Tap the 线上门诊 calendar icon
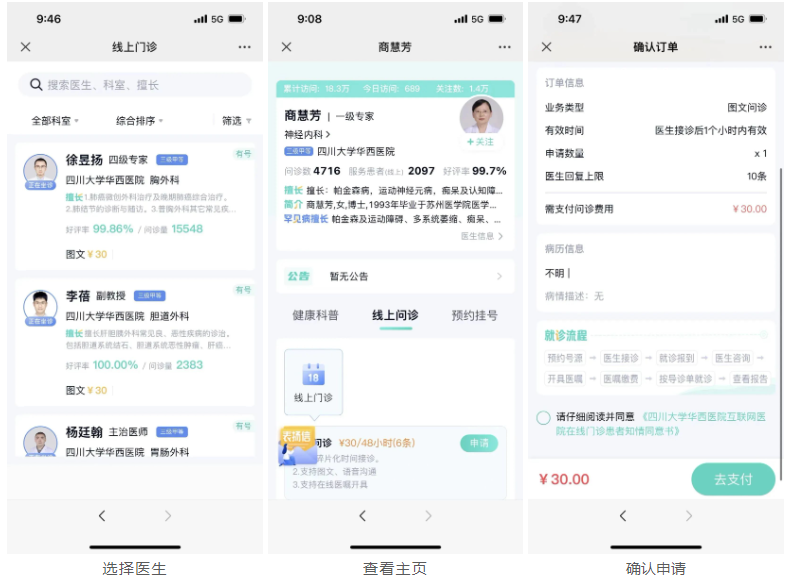Screen dimensions: 788x586 (314, 374)
